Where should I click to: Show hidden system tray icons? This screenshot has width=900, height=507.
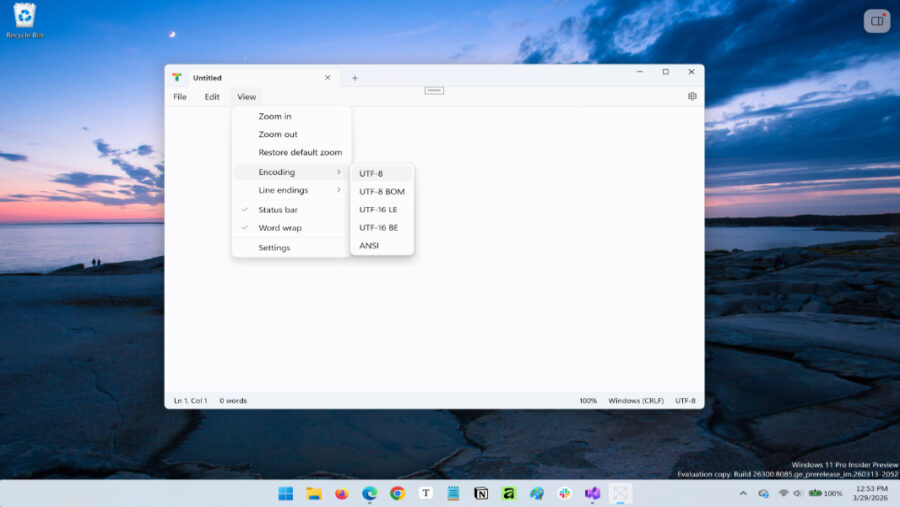tap(743, 493)
